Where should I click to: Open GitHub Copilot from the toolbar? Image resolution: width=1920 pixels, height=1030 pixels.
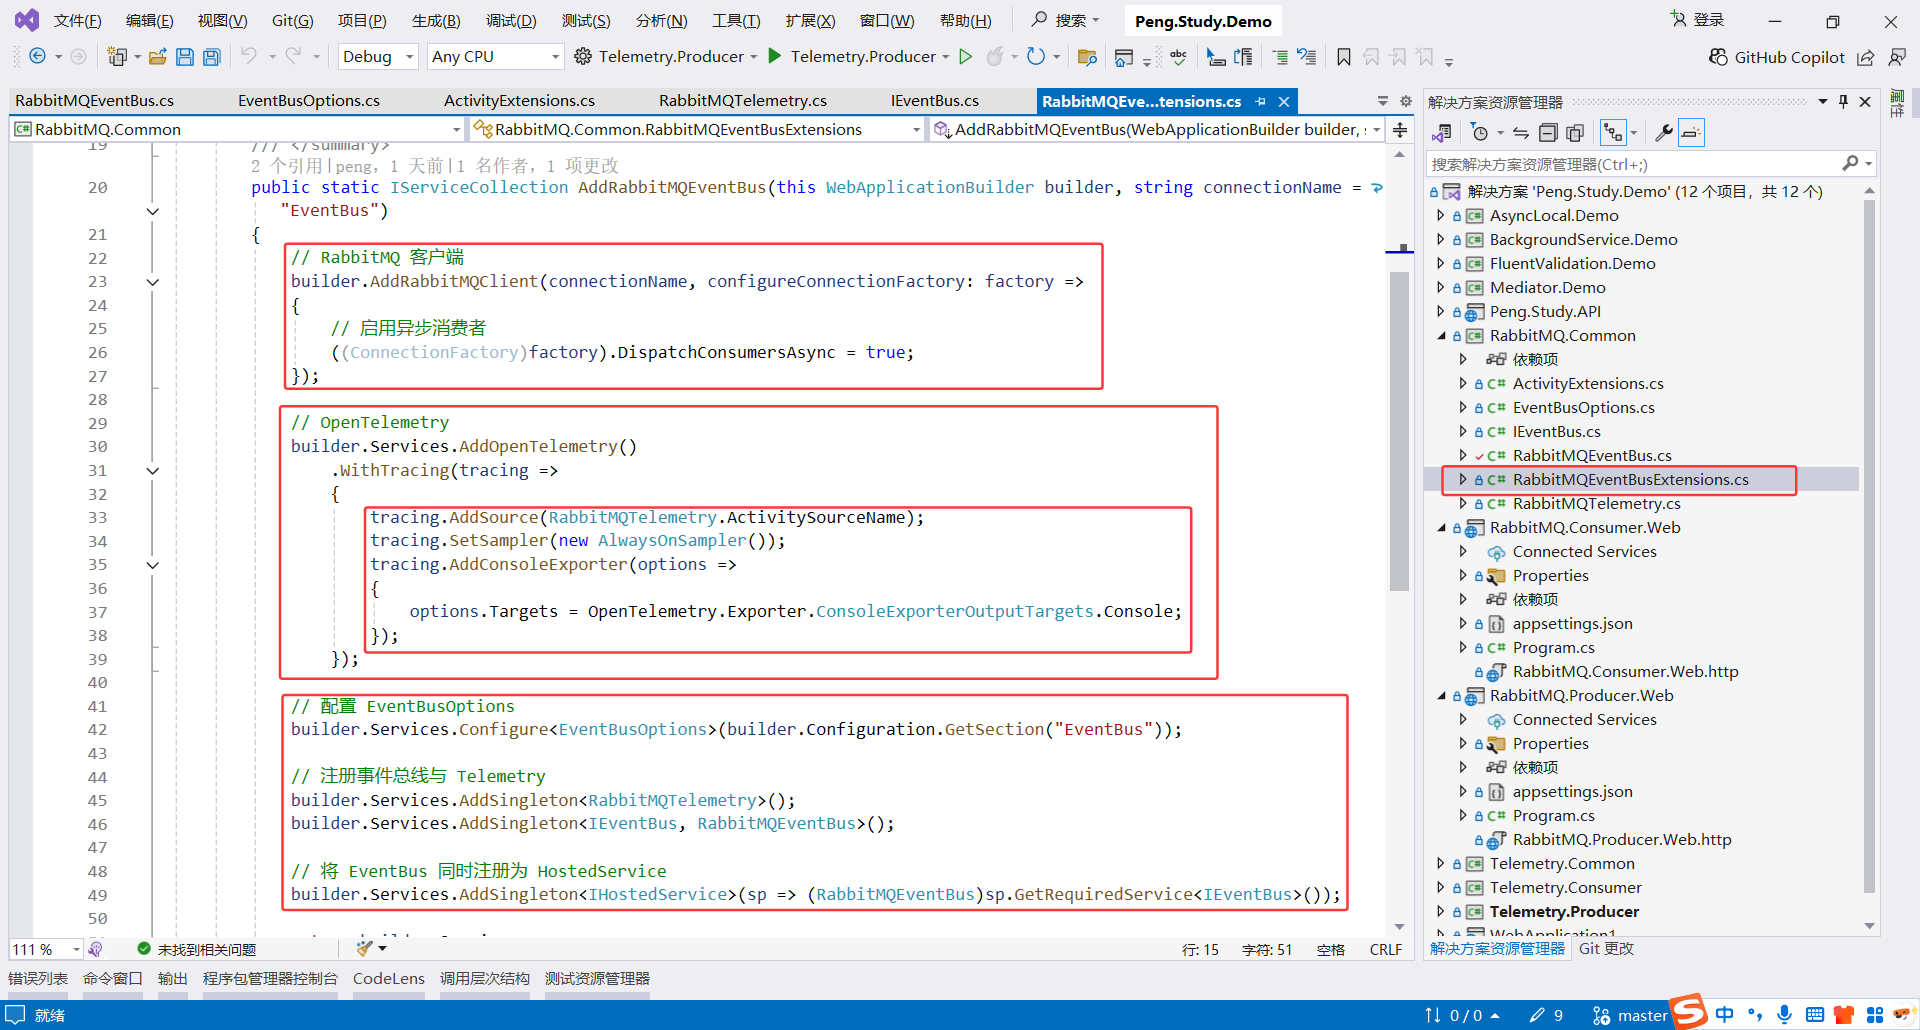coord(1776,57)
